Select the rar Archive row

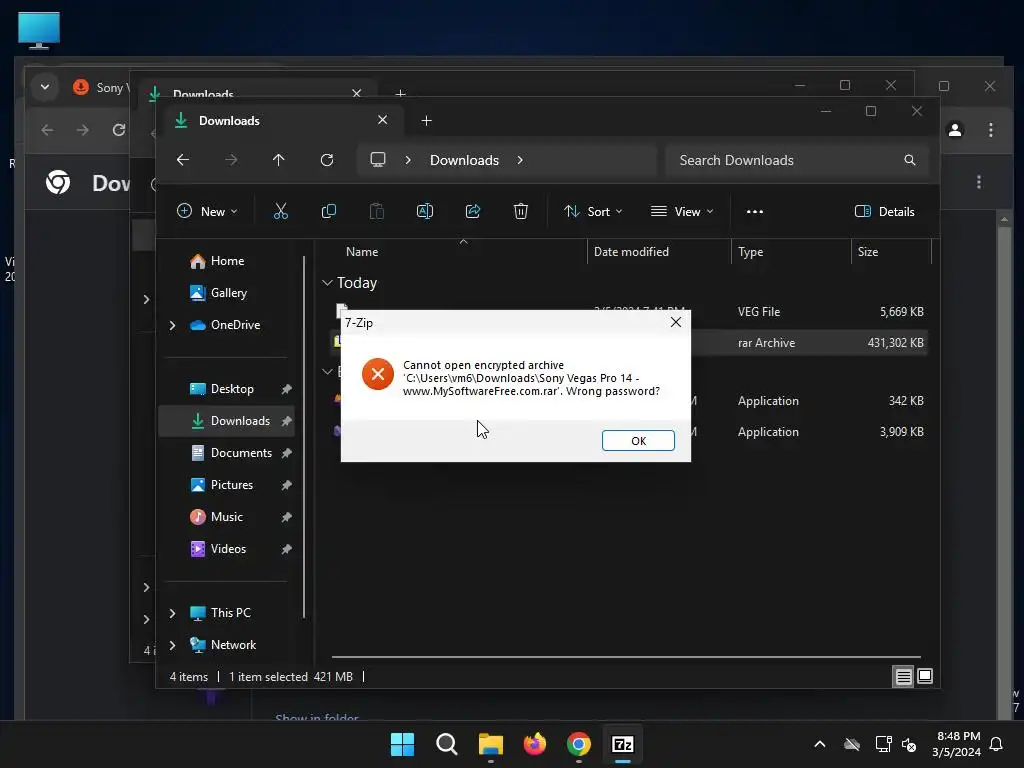pyautogui.click(x=630, y=343)
